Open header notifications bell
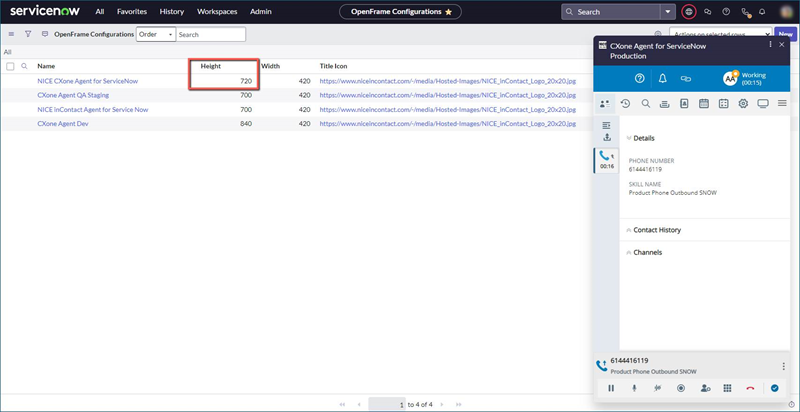 point(762,12)
